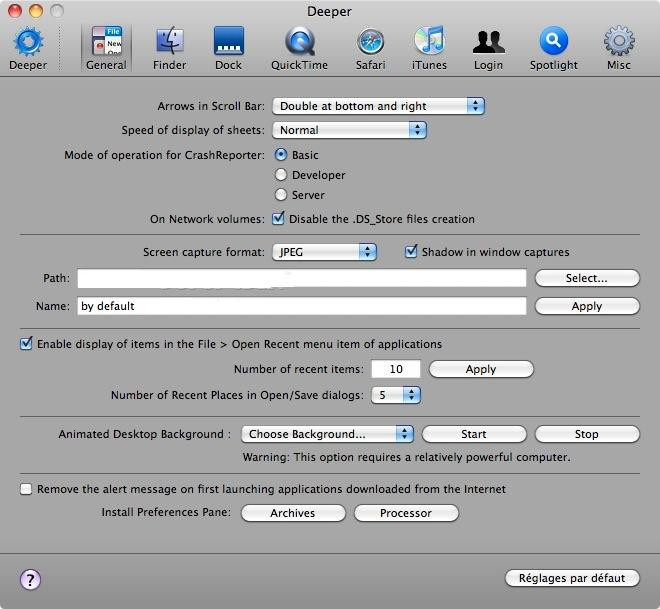The width and height of the screenshot is (660, 609).
Task: Install the Processor preferences pane
Action: coord(406,513)
